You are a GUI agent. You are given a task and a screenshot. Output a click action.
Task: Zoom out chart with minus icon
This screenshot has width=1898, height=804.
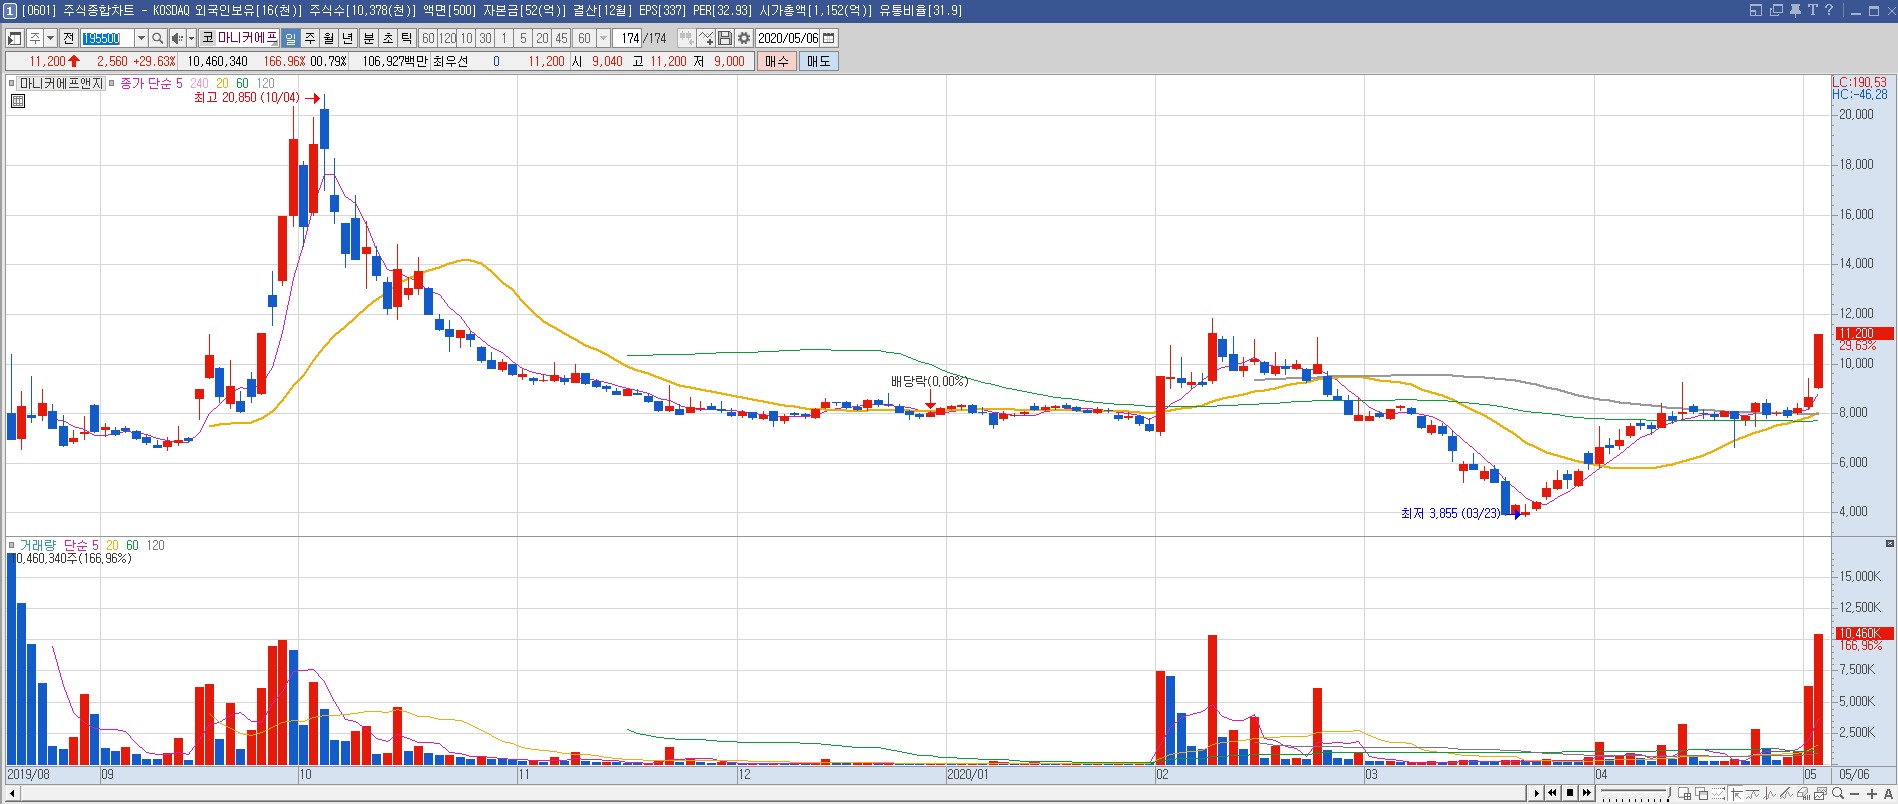(1855, 794)
